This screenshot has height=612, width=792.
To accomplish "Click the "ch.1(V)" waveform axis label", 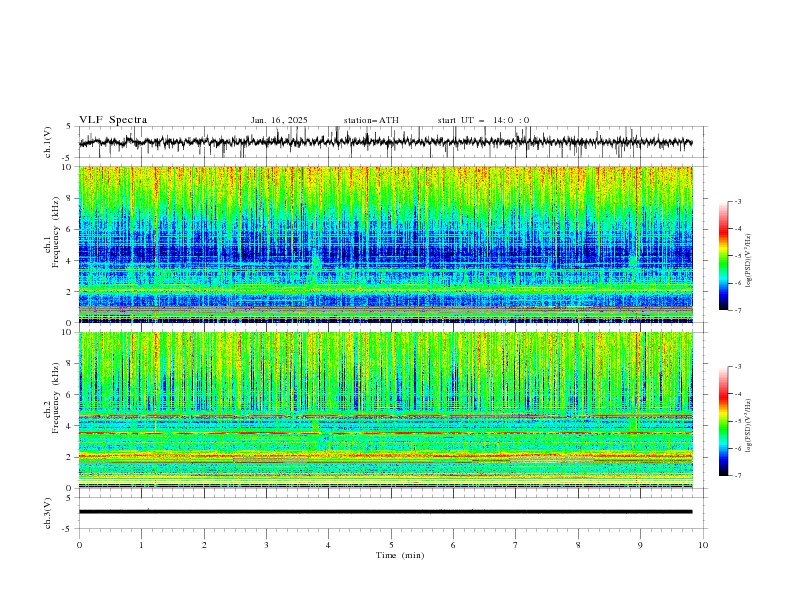I will pyautogui.click(x=48, y=142).
